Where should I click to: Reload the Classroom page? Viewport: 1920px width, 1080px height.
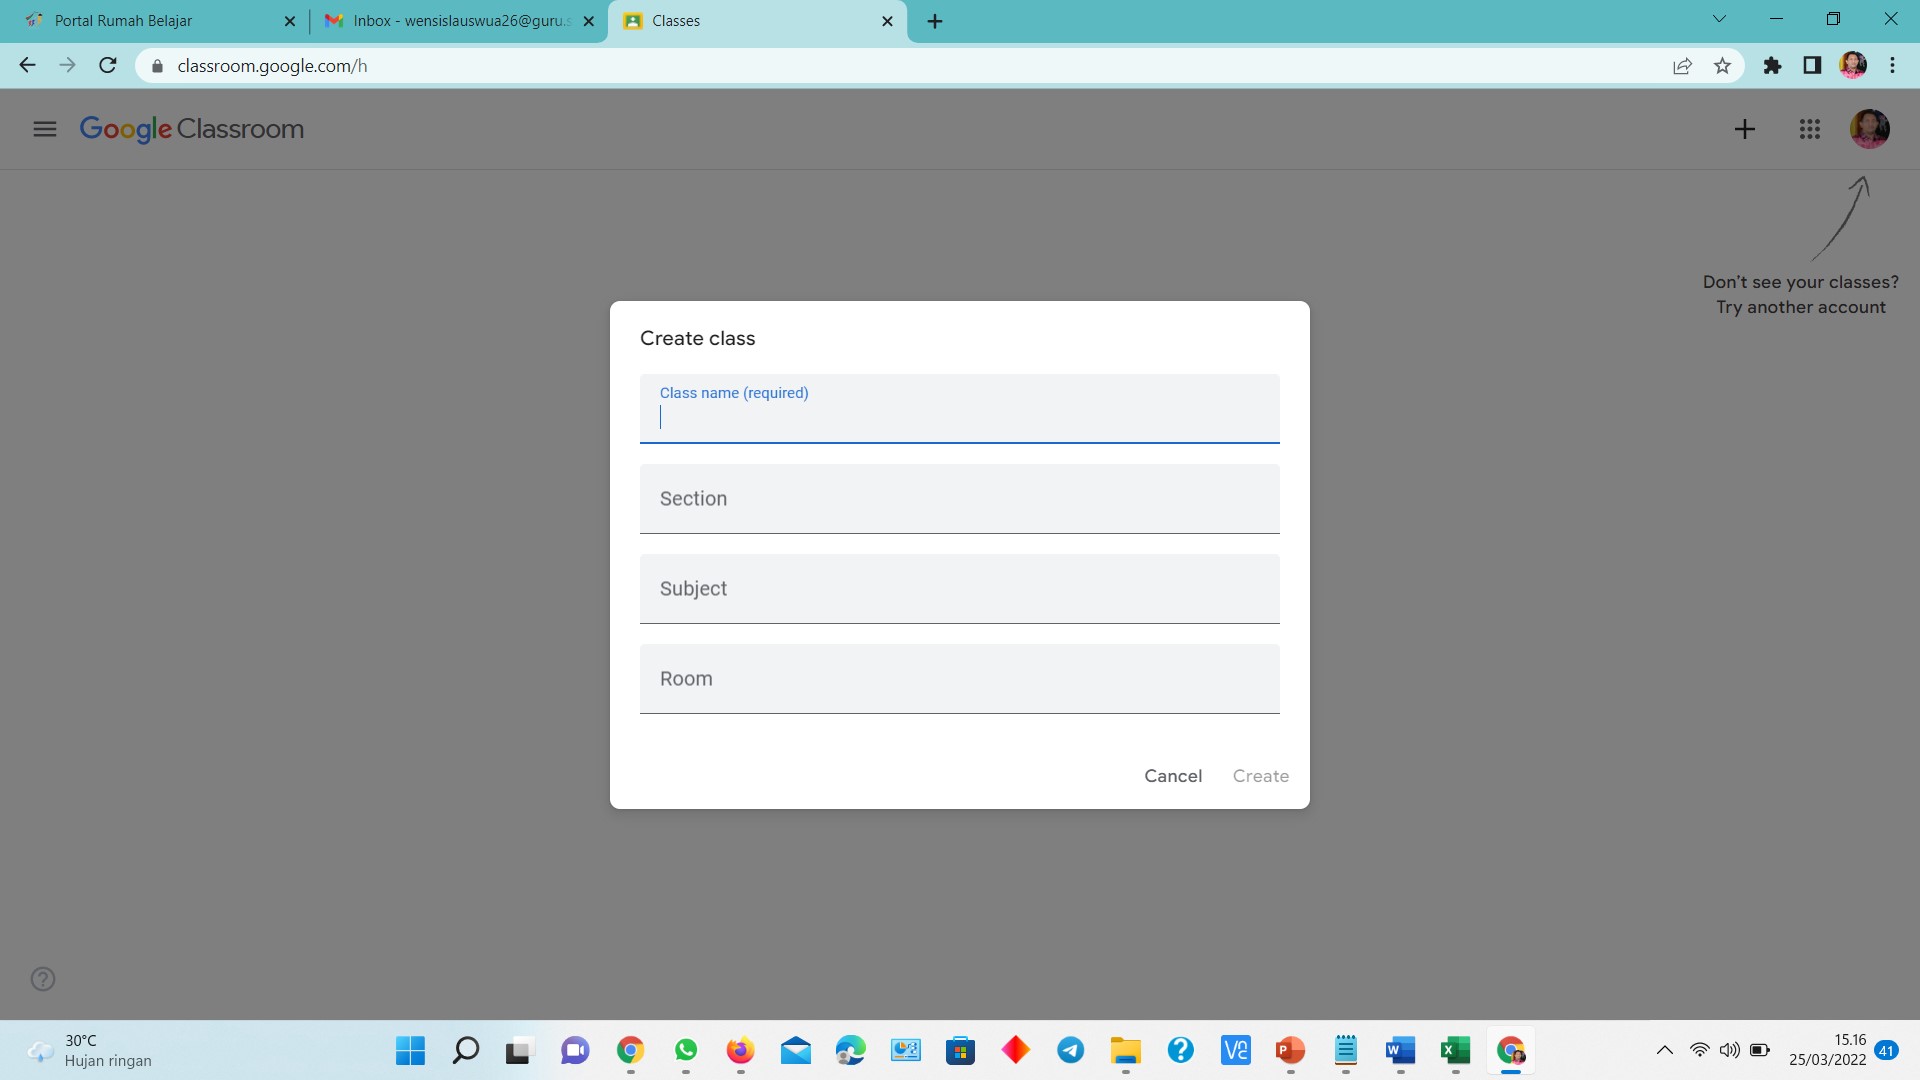(x=108, y=66)
